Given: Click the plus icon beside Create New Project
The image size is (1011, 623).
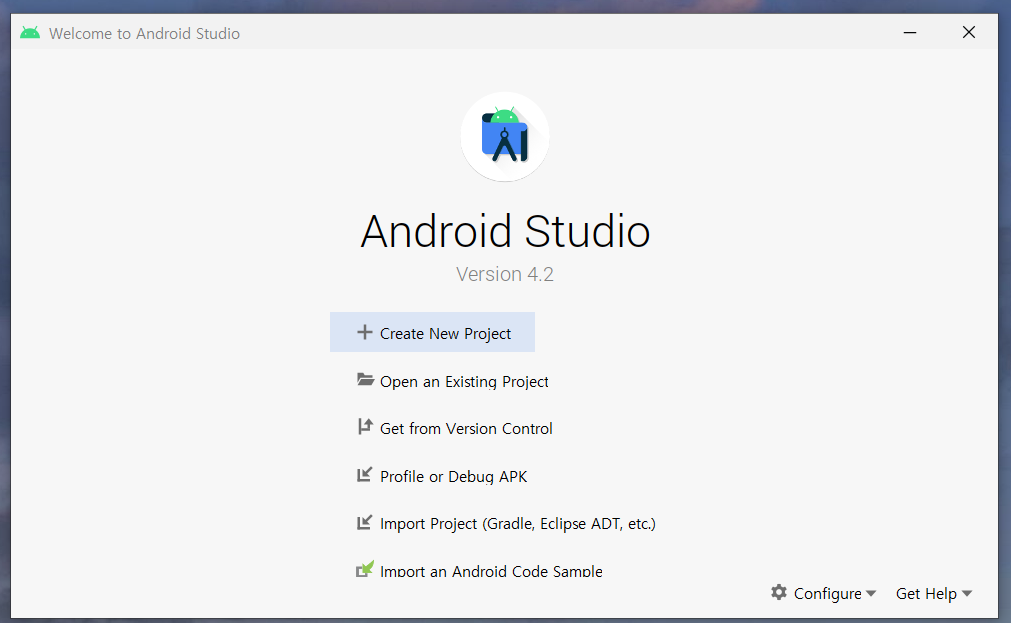Looking at the screenshot, I should [x=365, y=332].
